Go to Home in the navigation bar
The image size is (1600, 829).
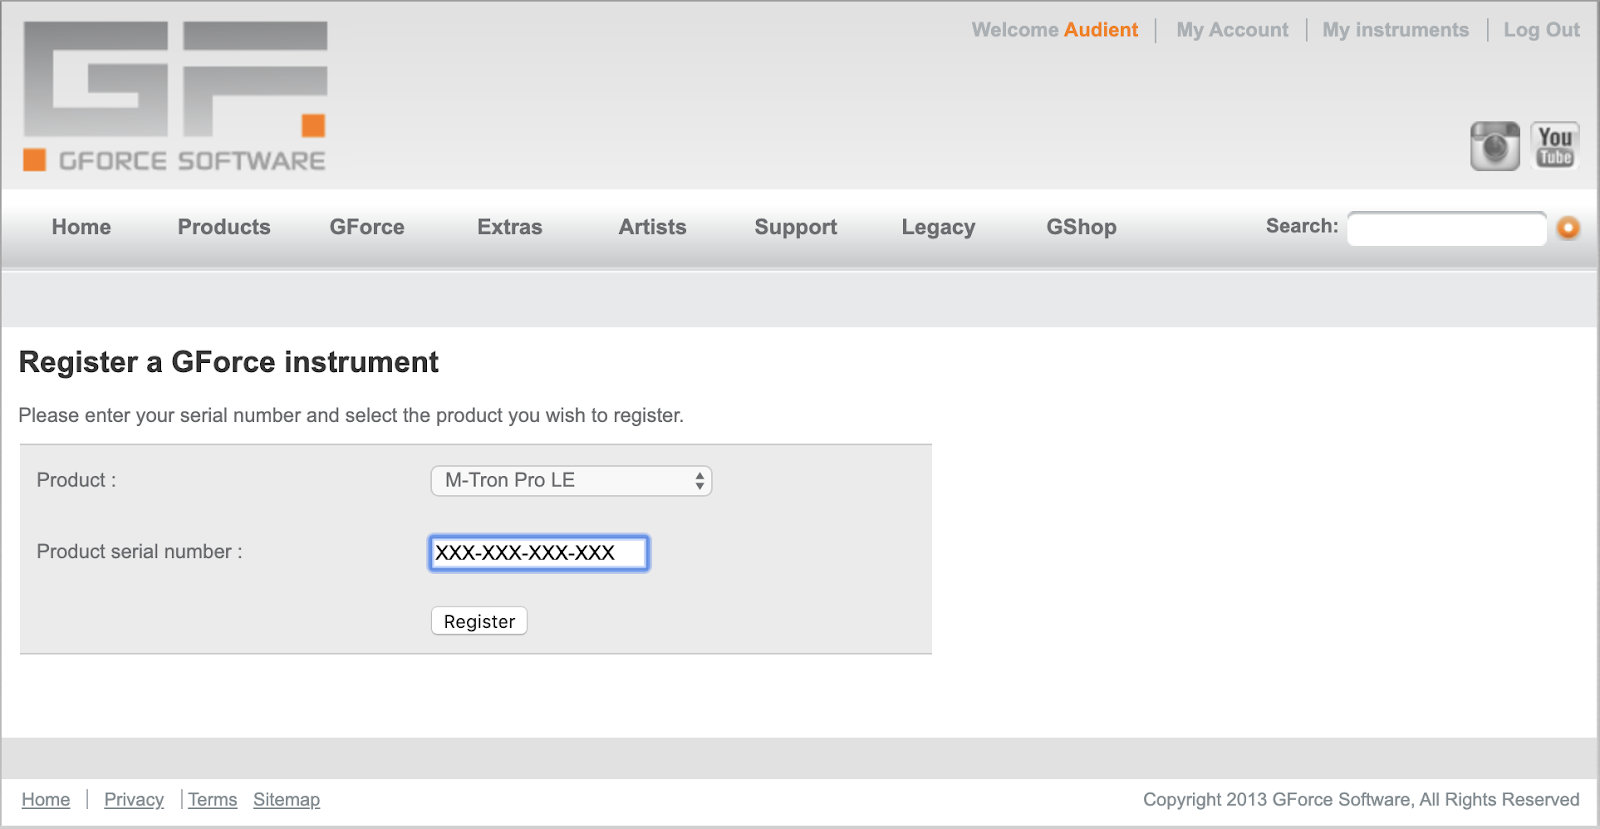[x=81, y=227]
